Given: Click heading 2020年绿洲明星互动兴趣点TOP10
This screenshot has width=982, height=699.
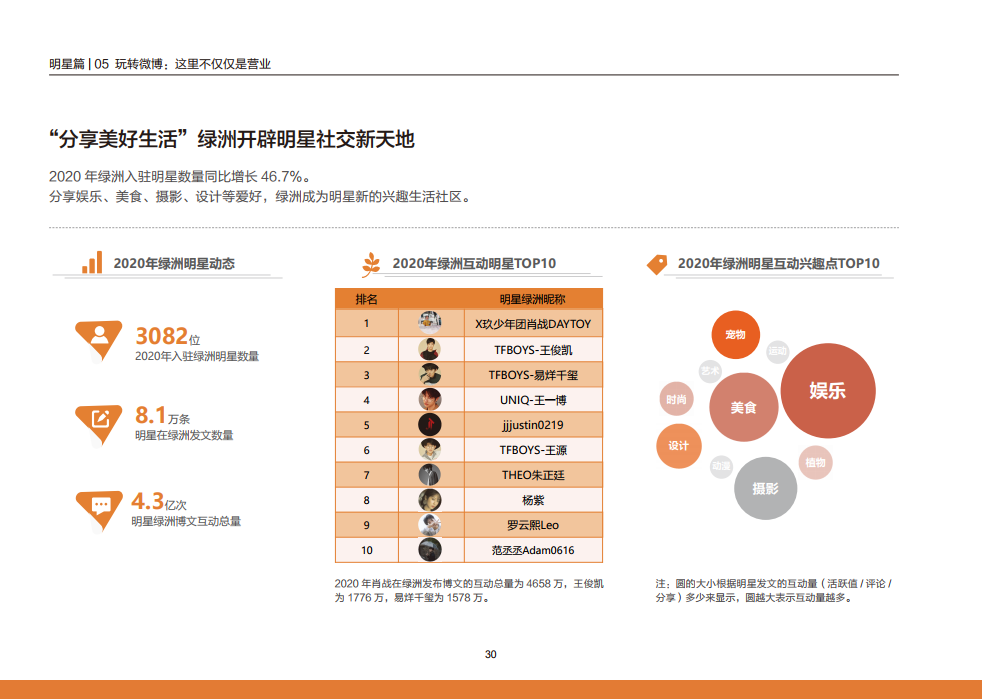Looking at the screenshot, I should click(778, 264).
